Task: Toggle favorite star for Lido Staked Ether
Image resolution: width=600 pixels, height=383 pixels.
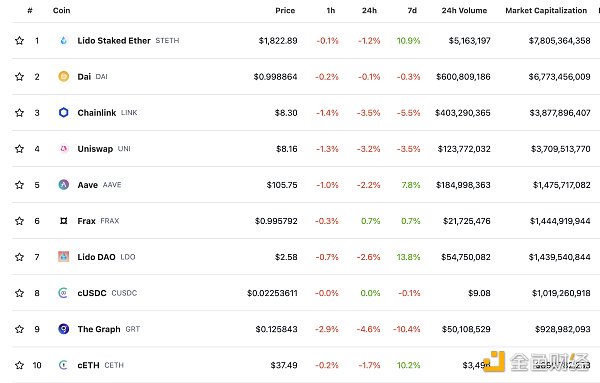Action: pyautogui.click(x=20, y=40)
